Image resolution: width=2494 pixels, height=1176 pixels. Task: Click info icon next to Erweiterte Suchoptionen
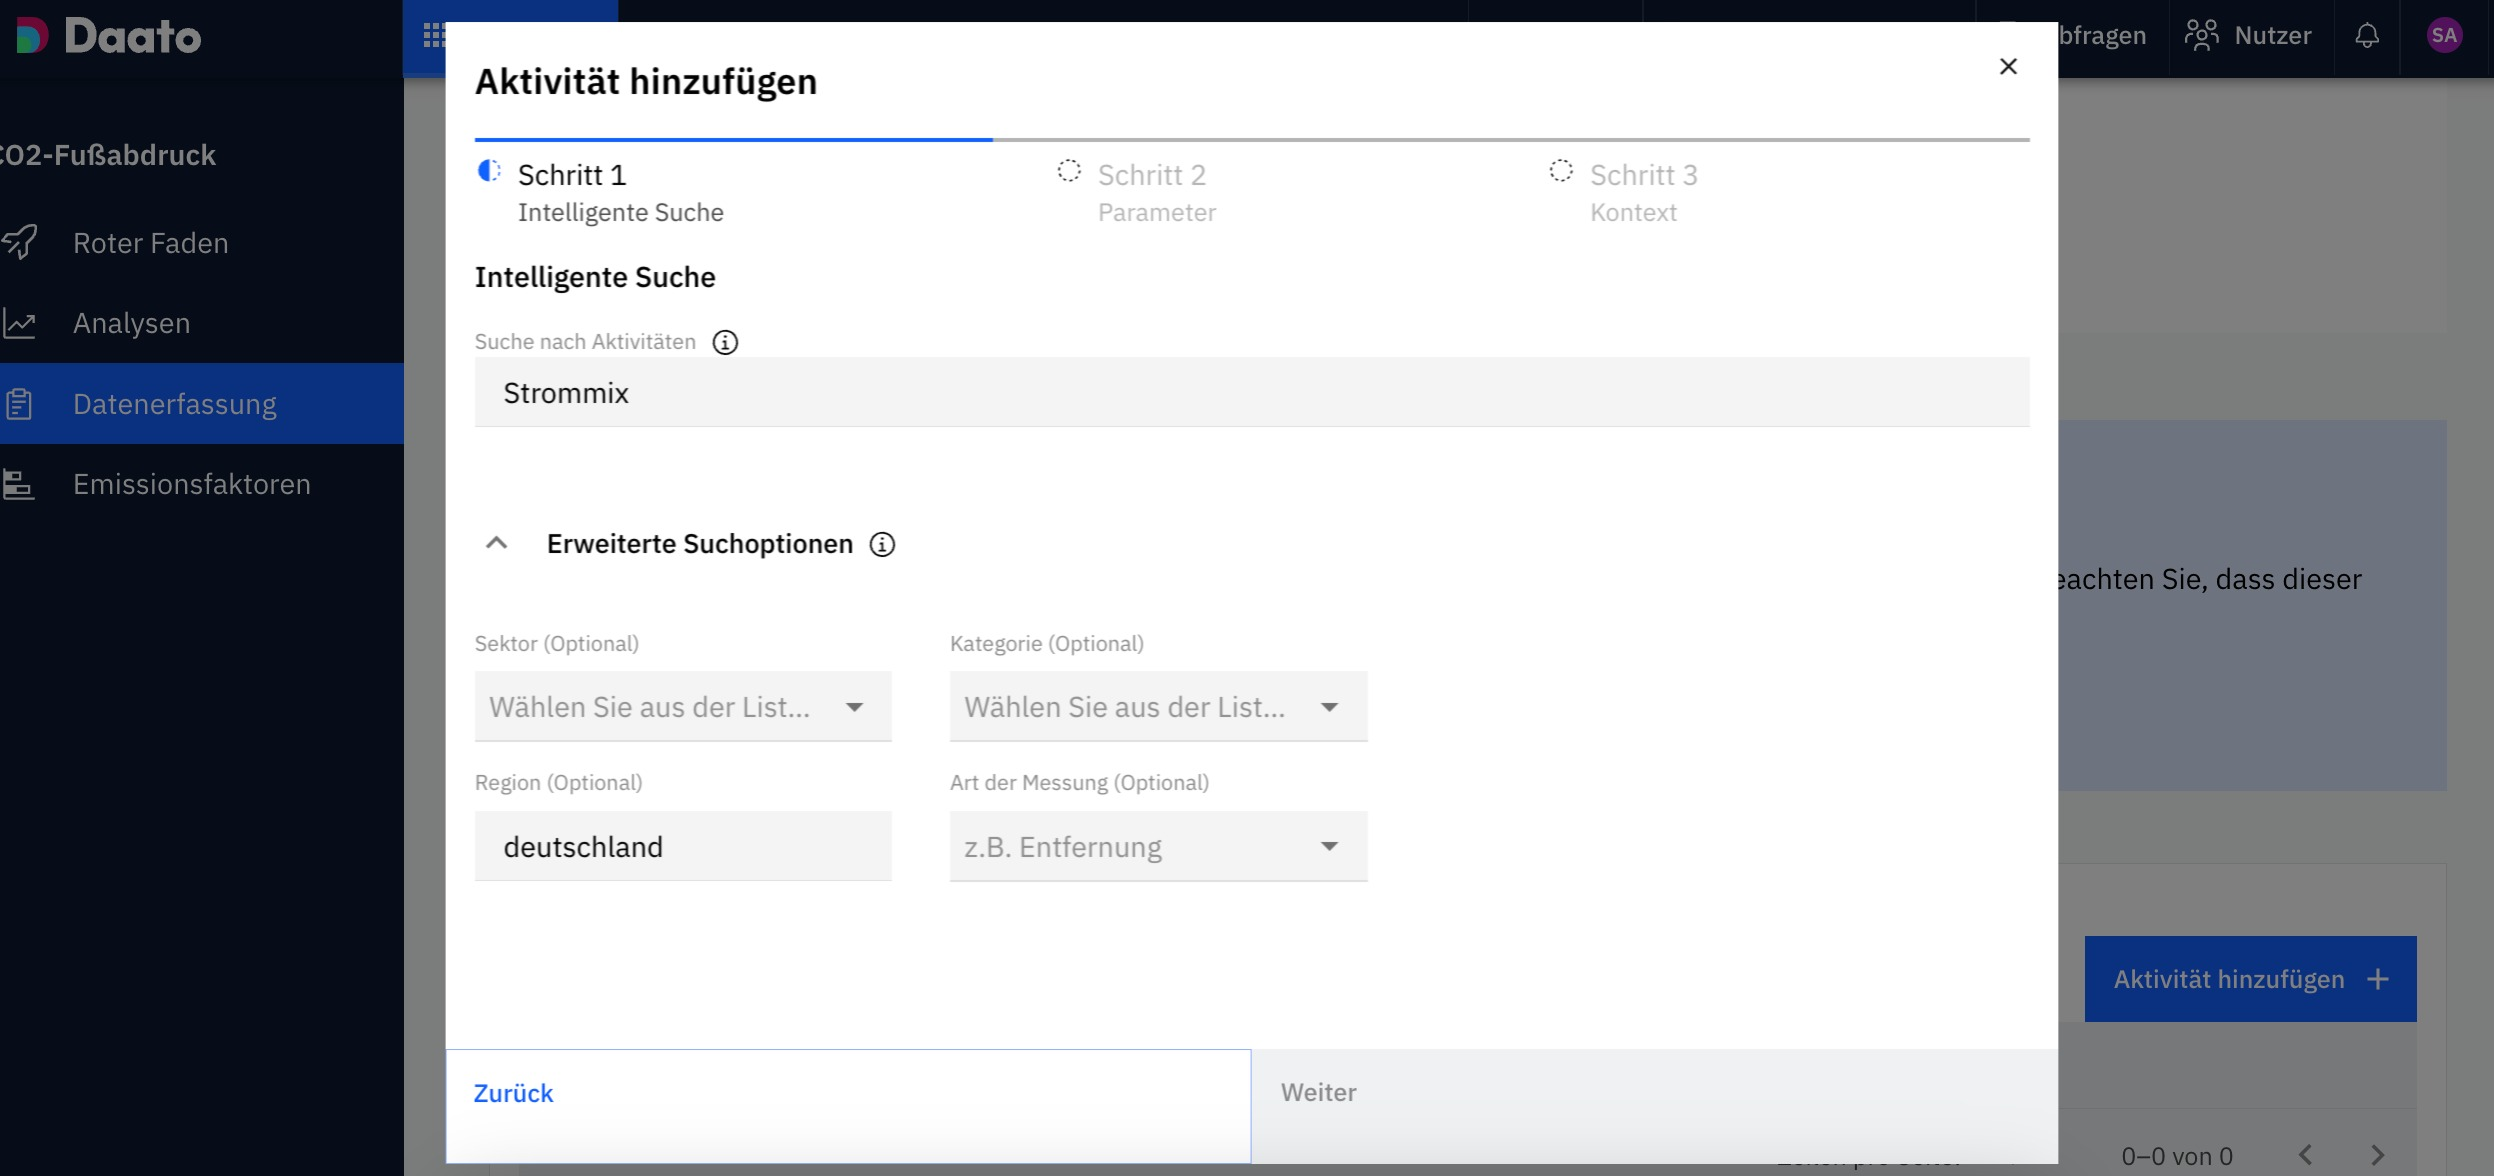click(882, 545)
